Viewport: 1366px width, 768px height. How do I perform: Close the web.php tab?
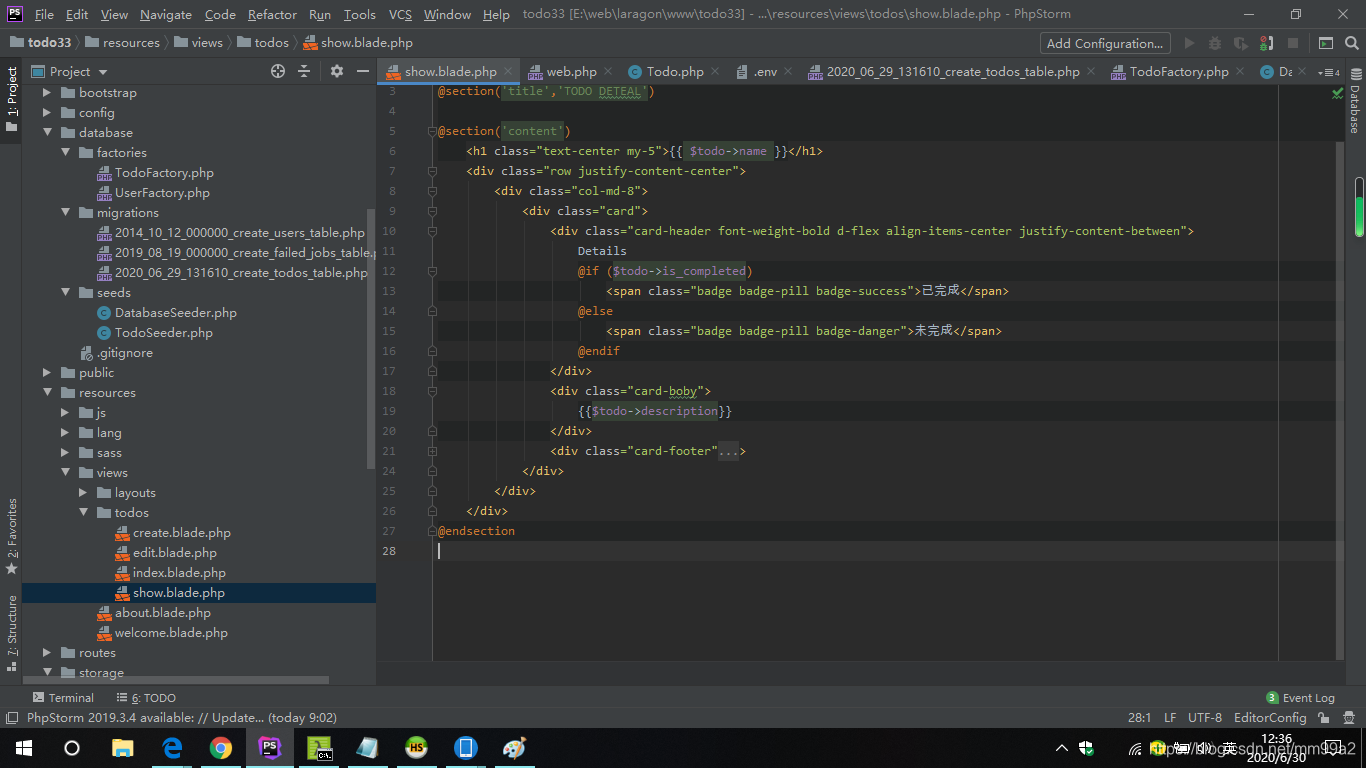pyautogui.click(x=608, y=71)
